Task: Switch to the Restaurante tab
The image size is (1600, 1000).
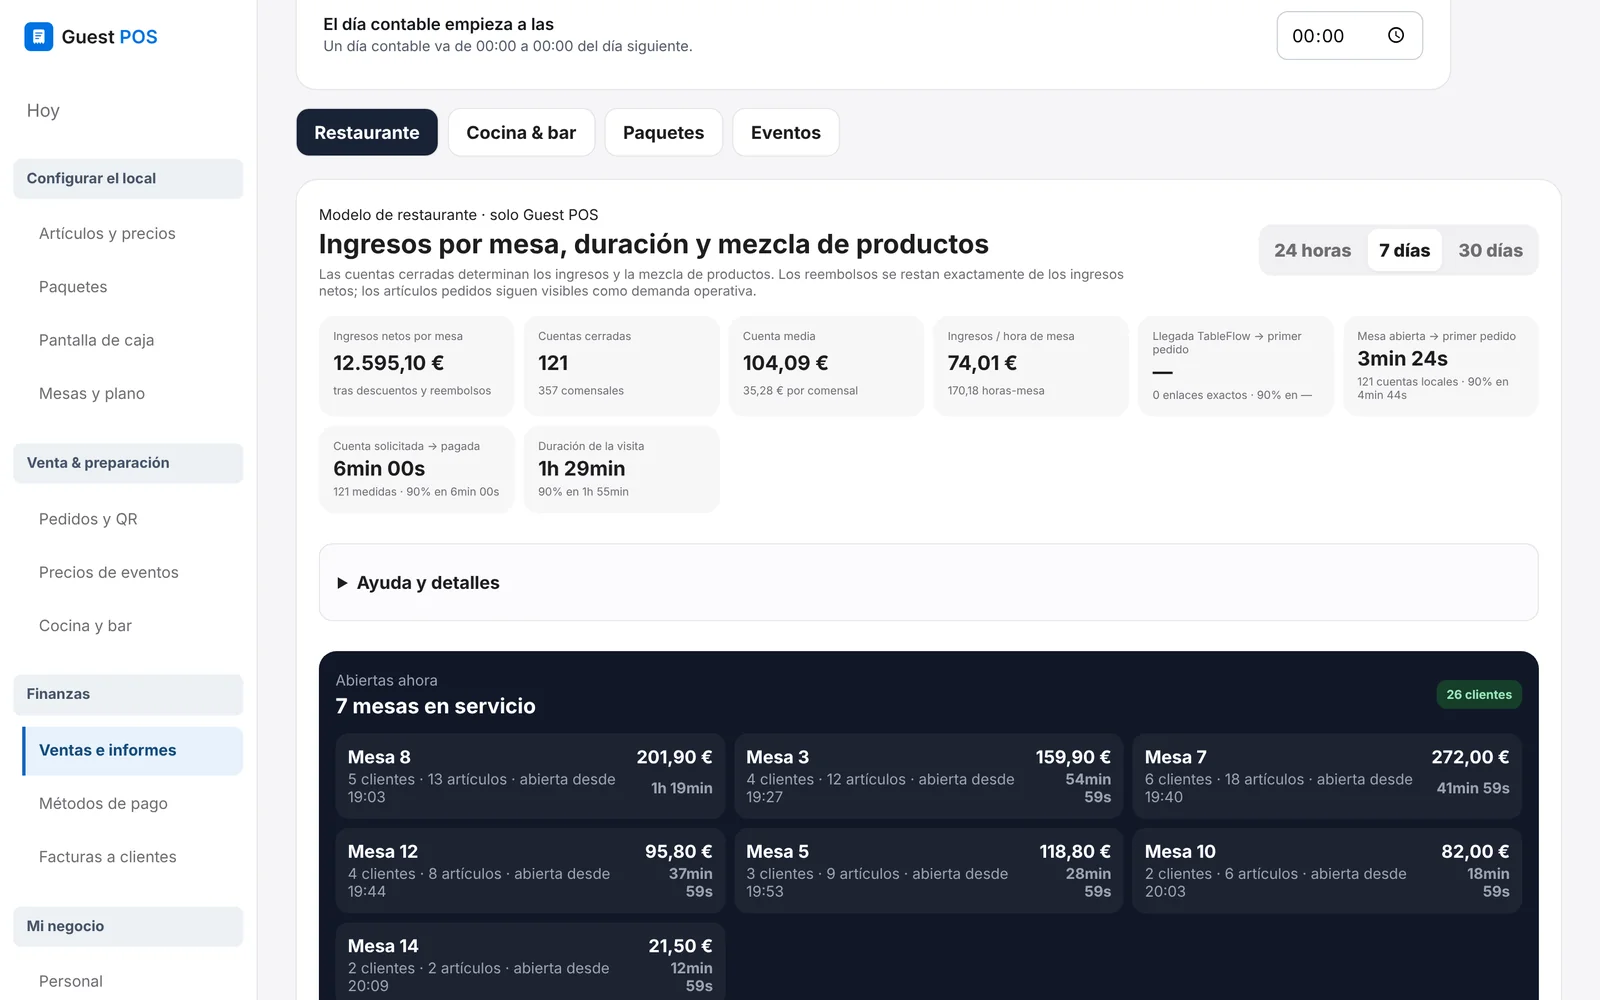Action: click(x=367, y=133)
